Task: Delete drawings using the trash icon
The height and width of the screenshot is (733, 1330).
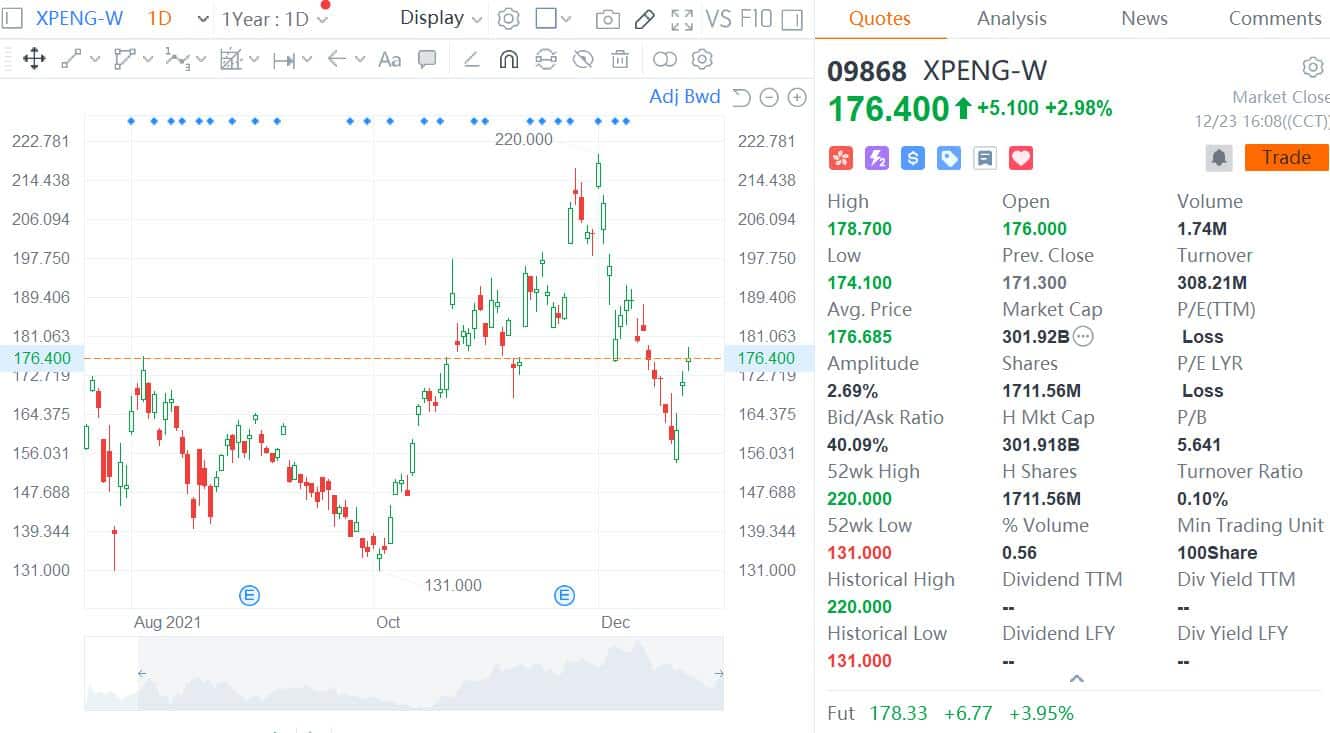Action: click(x=620, y=59)
